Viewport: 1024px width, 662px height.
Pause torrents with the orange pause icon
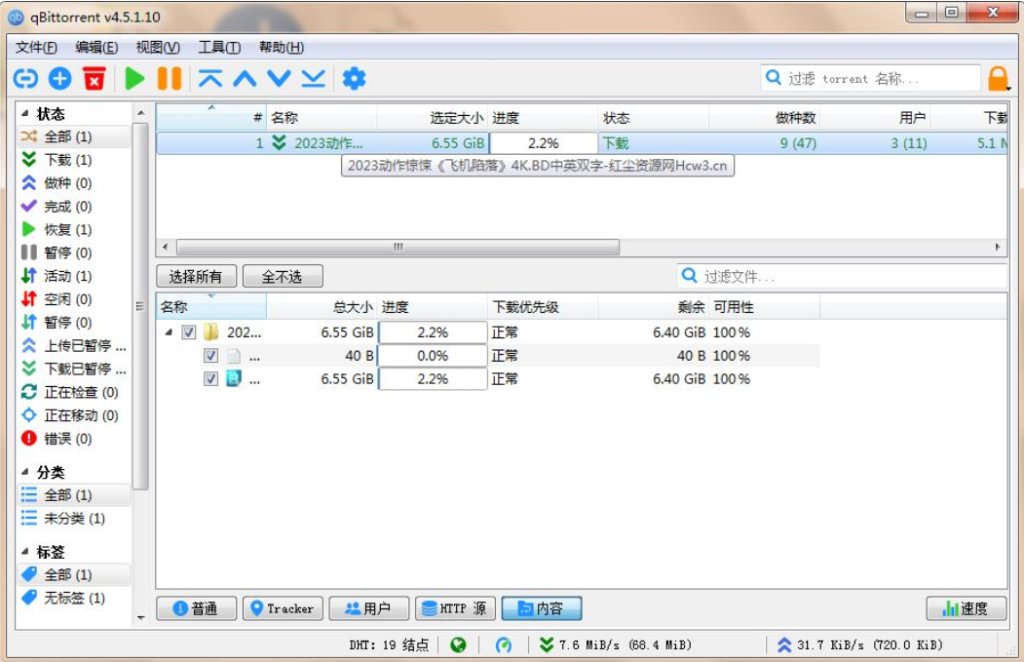click(169, 78)
